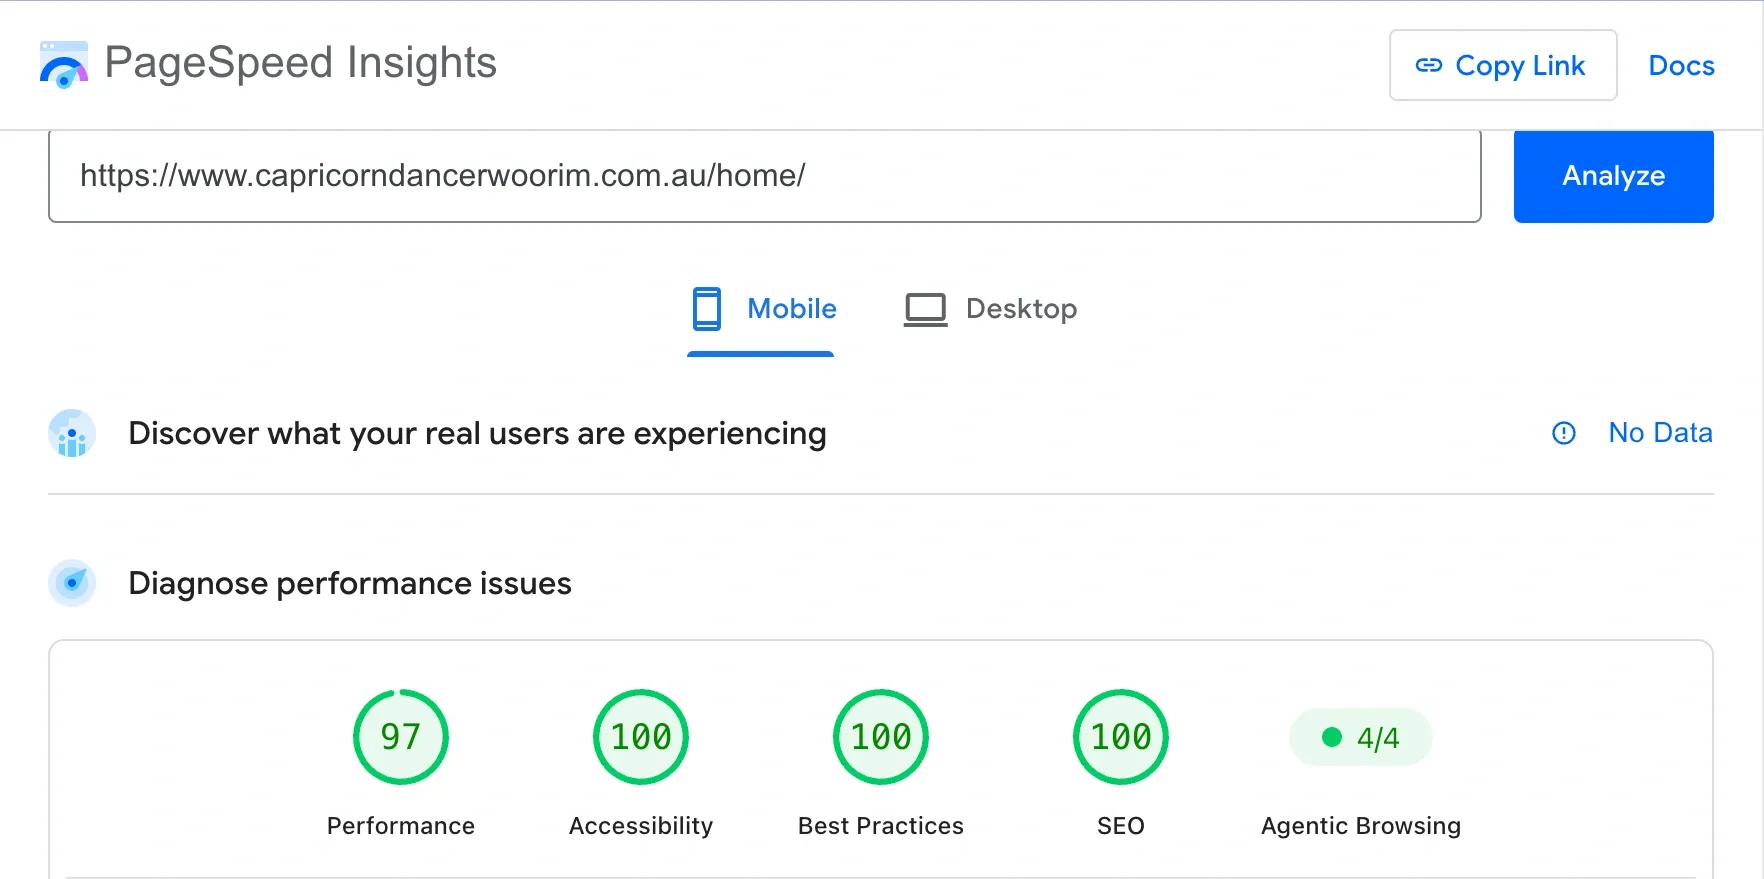Open the Performance score gauge 97
This screenshot has width=1764, height=879.
click(x=401, y=737)
